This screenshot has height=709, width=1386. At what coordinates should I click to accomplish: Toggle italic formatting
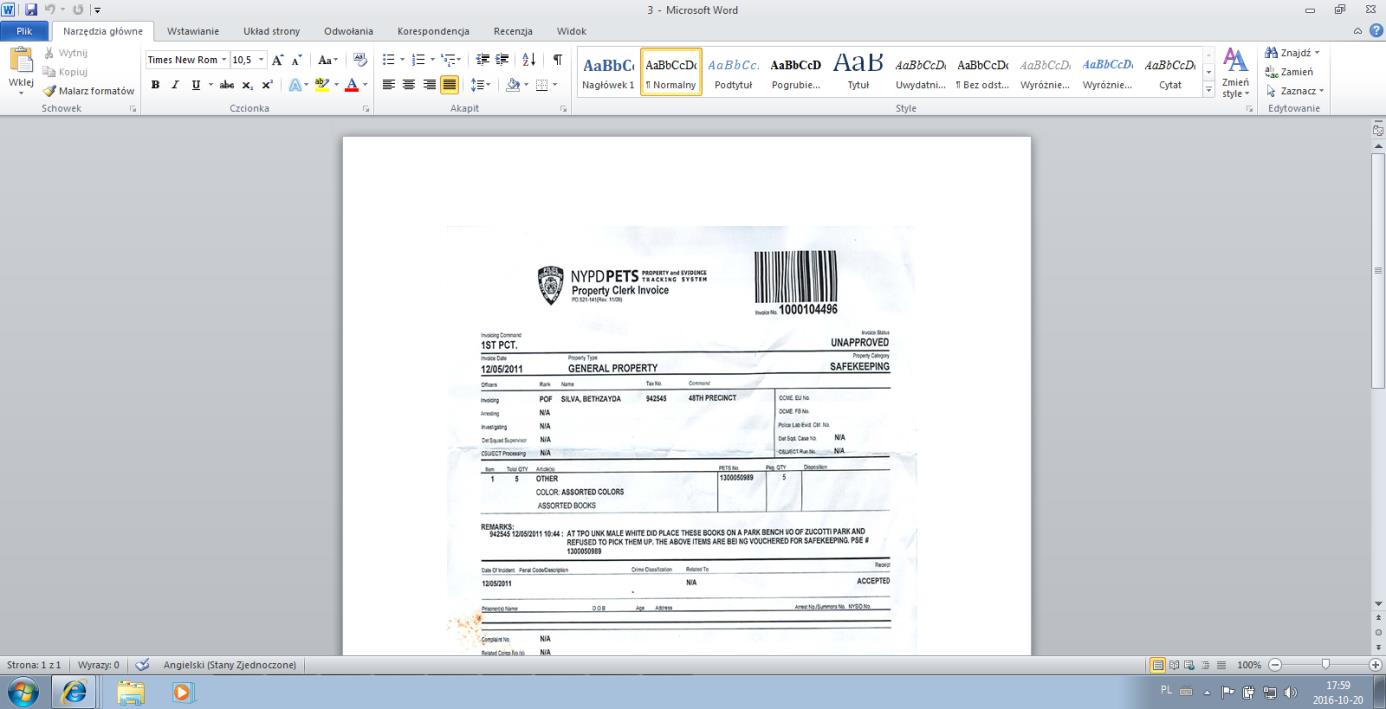(x=176, y=85)
